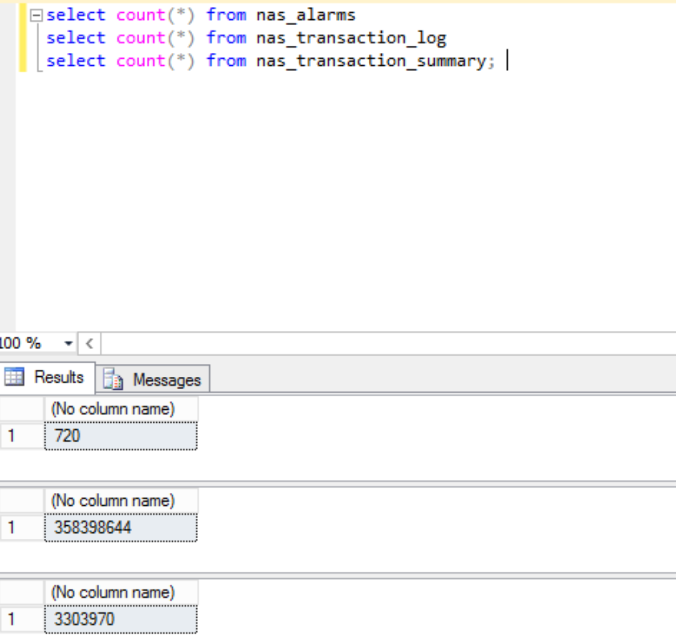
Task: Select the cell containing 3303970
Action: 121,619
